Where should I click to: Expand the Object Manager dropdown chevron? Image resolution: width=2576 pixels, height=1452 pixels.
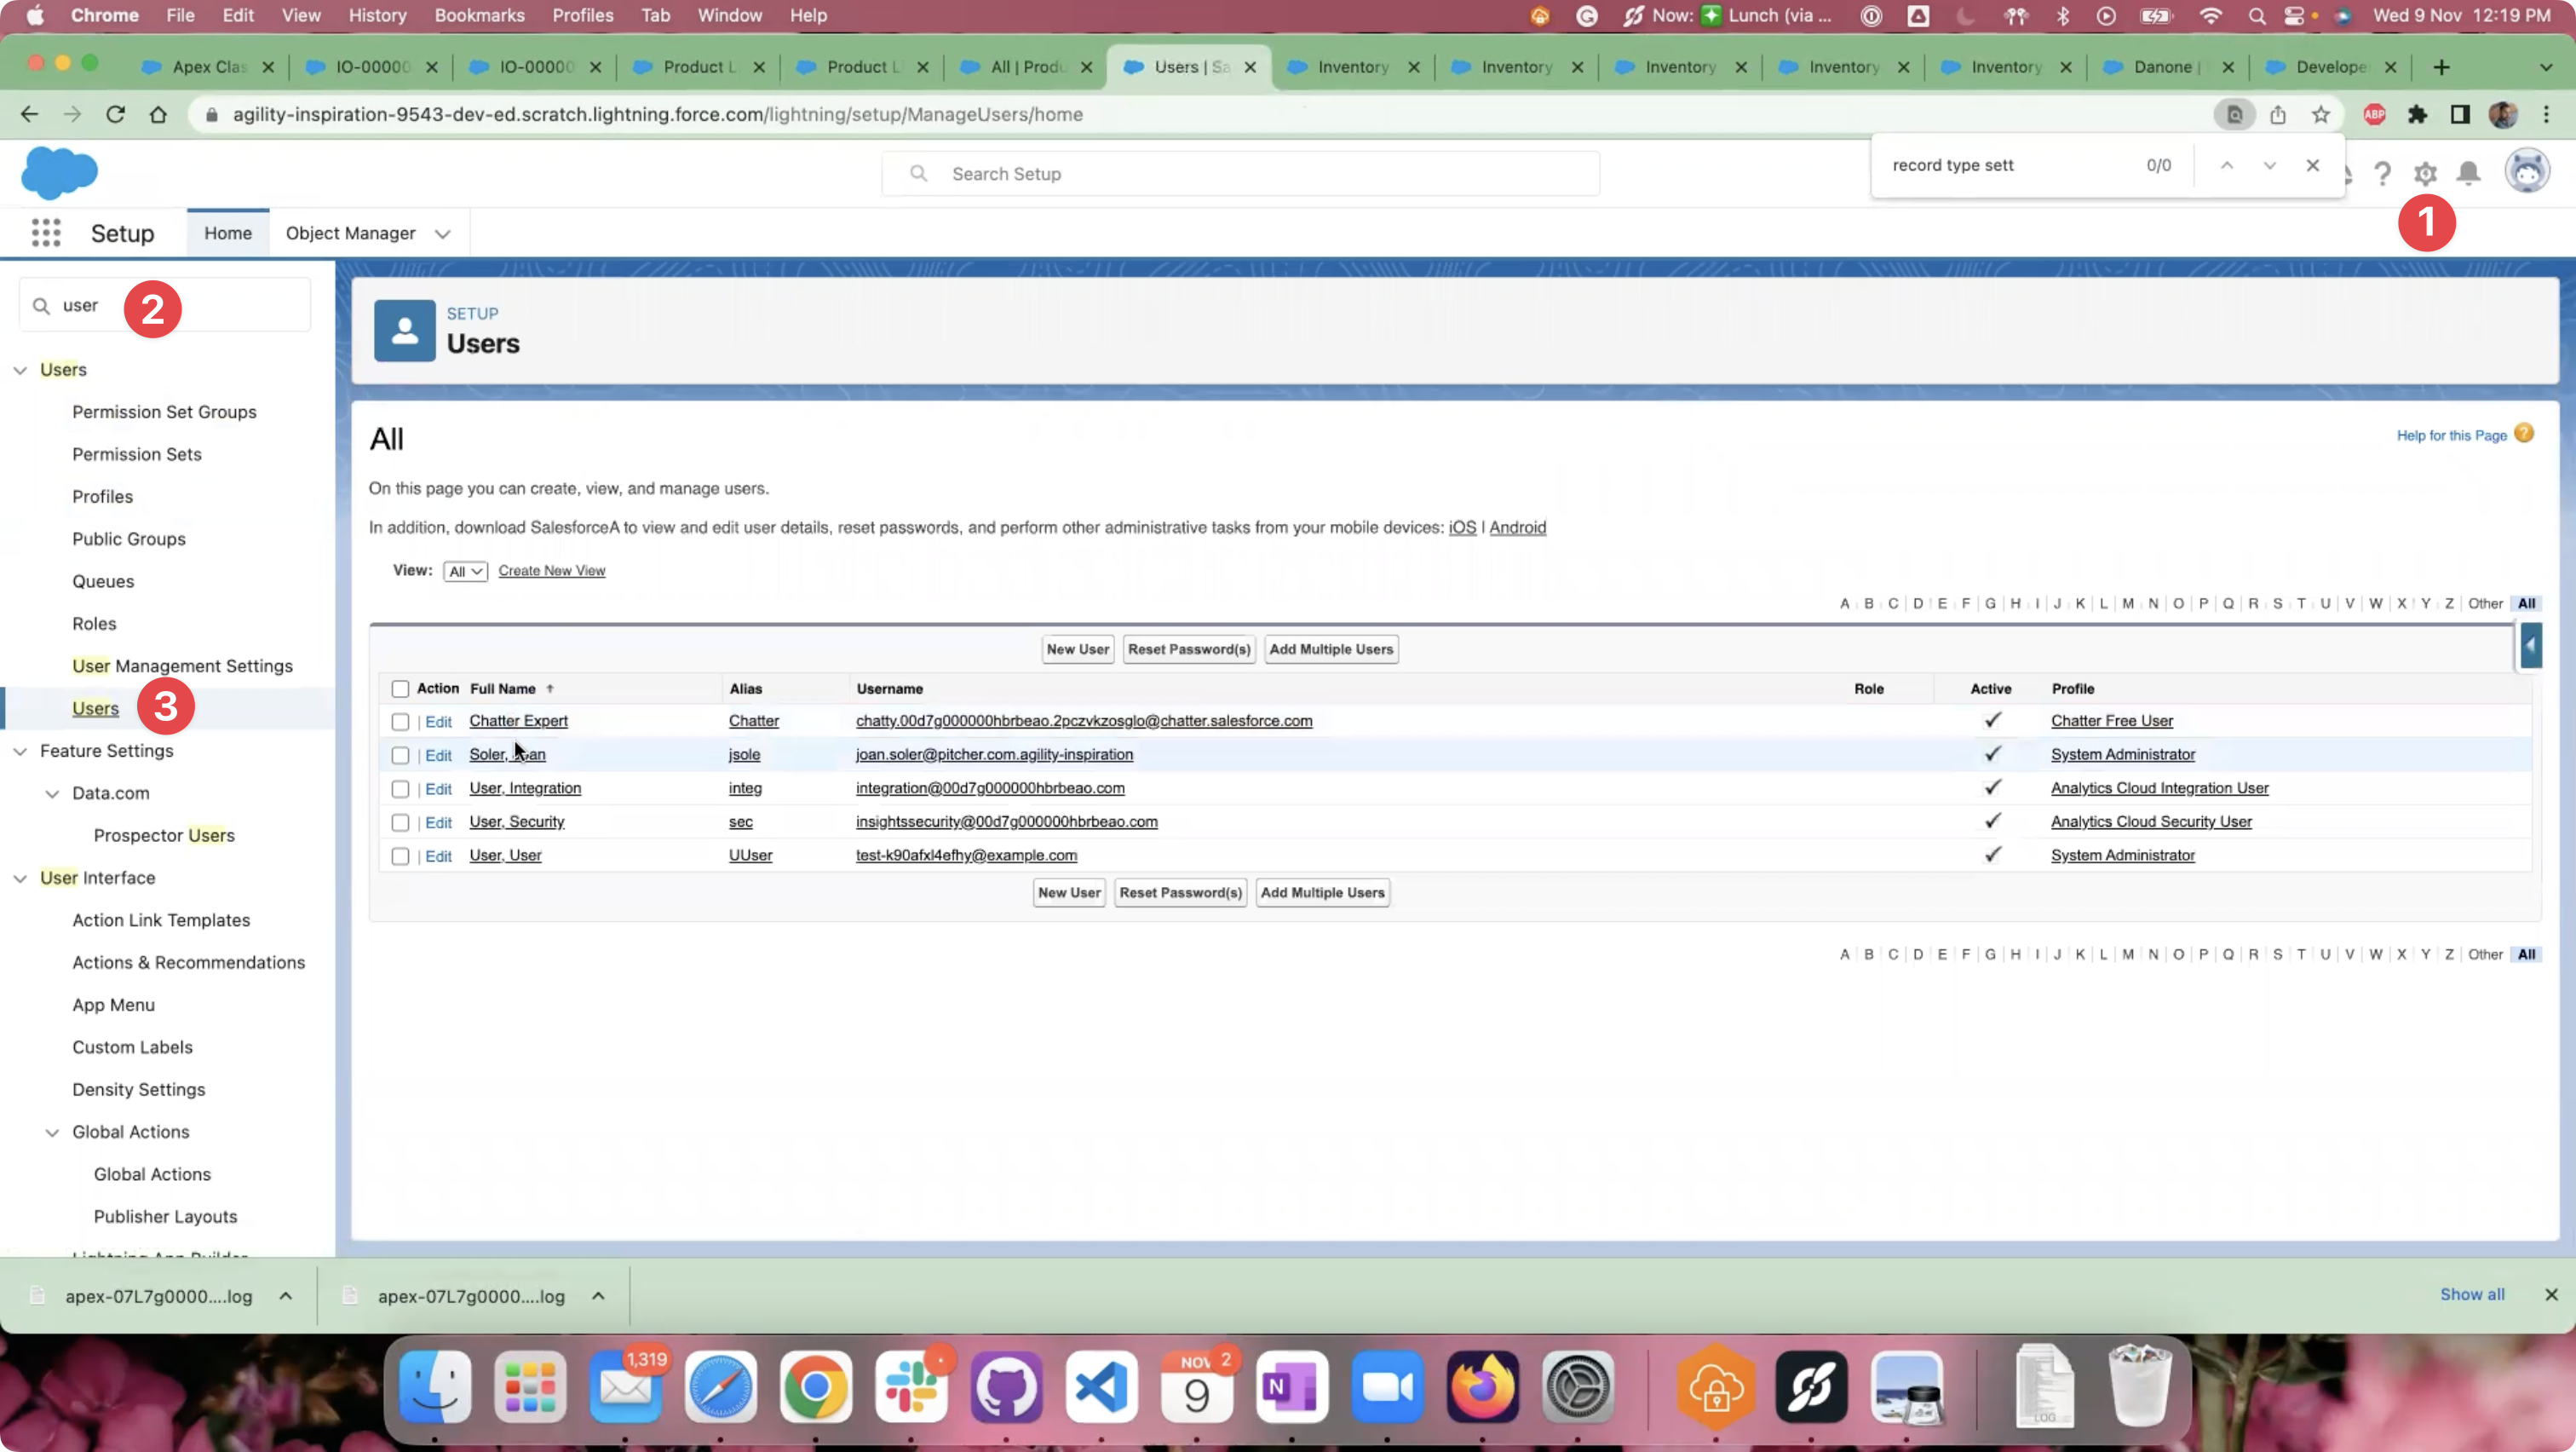coord(442,234)
